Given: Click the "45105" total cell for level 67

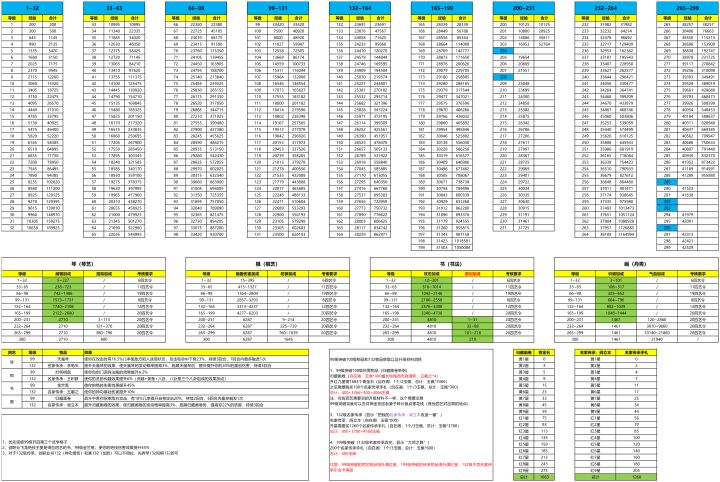Looking at the screenshot, I should 217,31.
